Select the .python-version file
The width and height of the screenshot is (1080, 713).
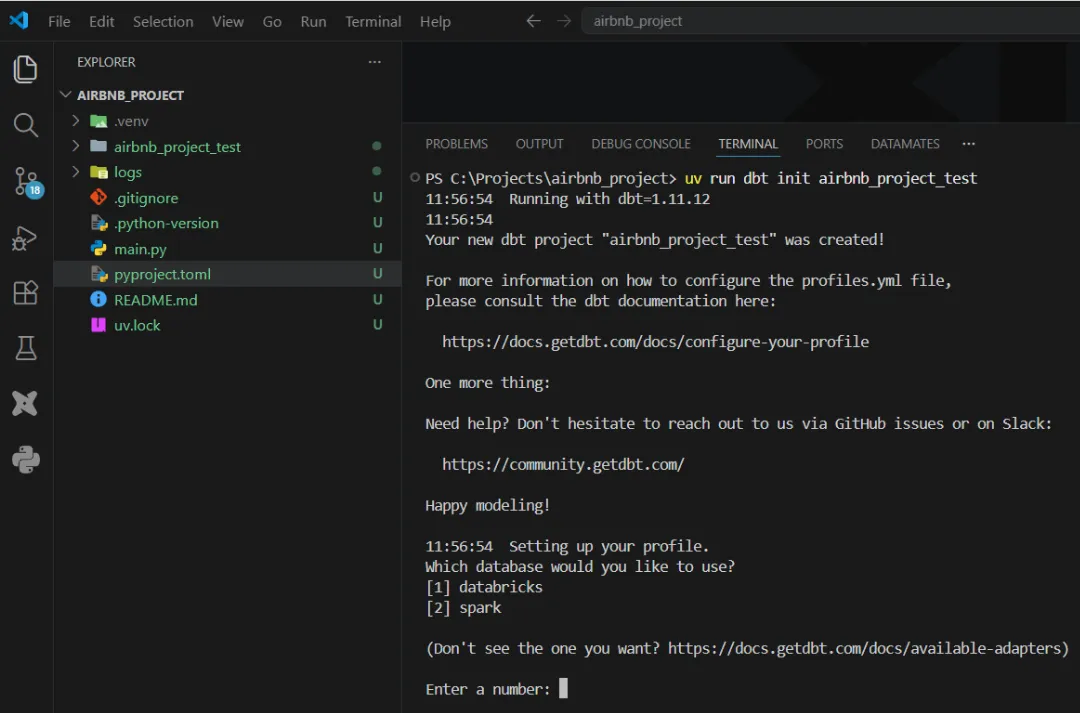click(x=227, y=223)
